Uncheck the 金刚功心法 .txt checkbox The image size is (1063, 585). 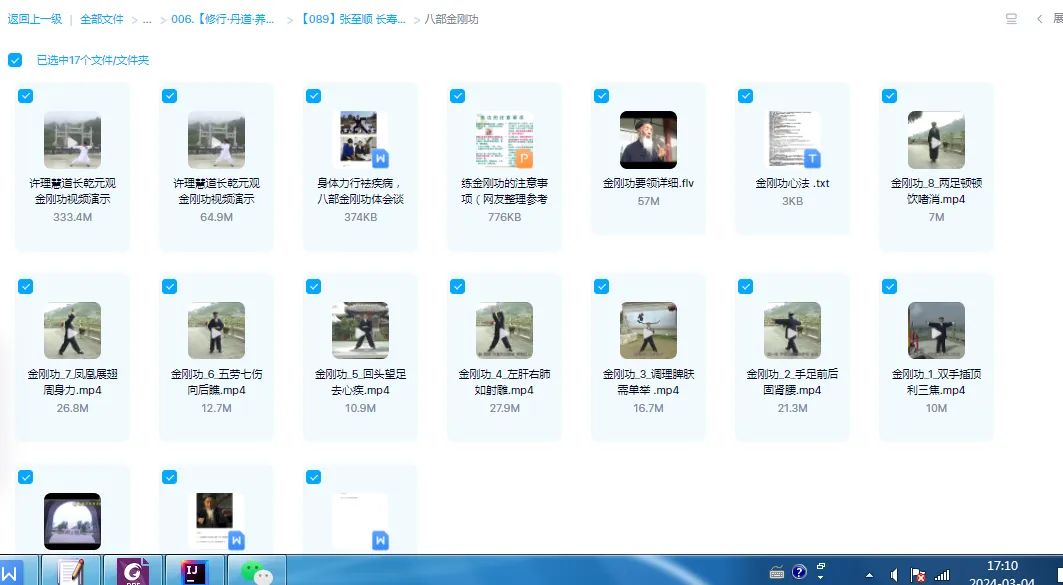(x=745, y=96)
